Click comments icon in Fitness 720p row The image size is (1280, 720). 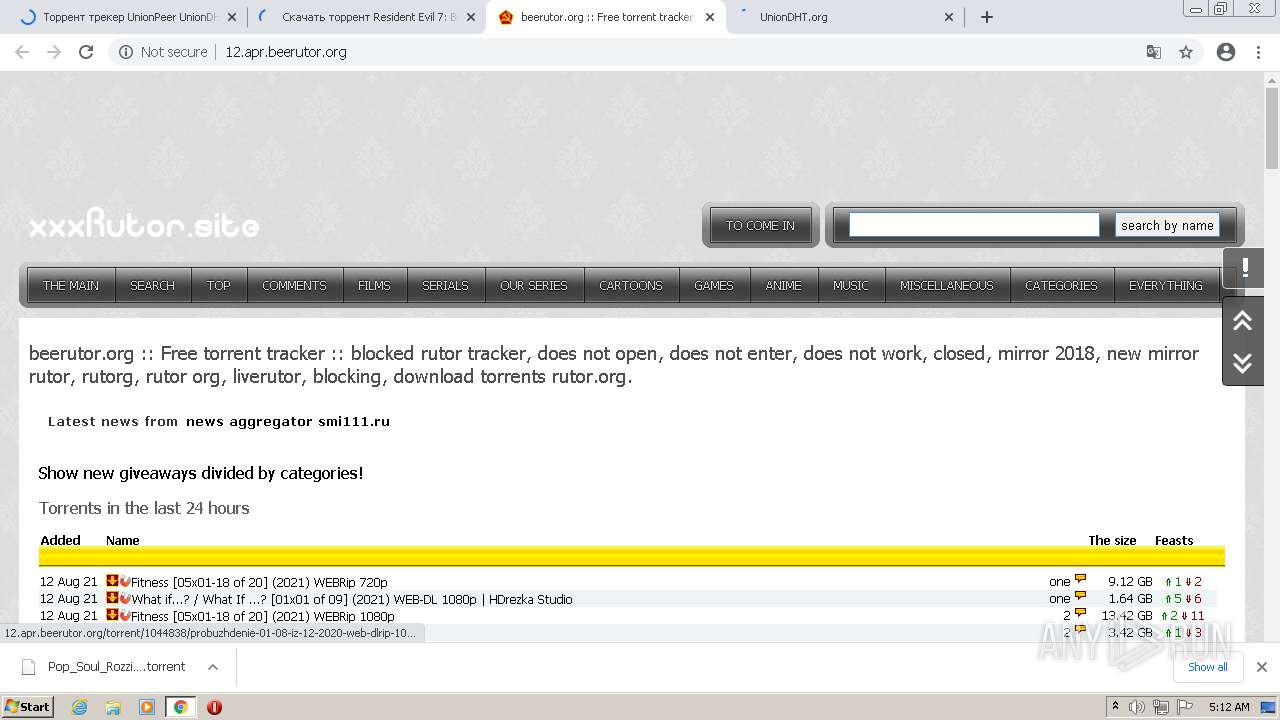point(1080,580)
